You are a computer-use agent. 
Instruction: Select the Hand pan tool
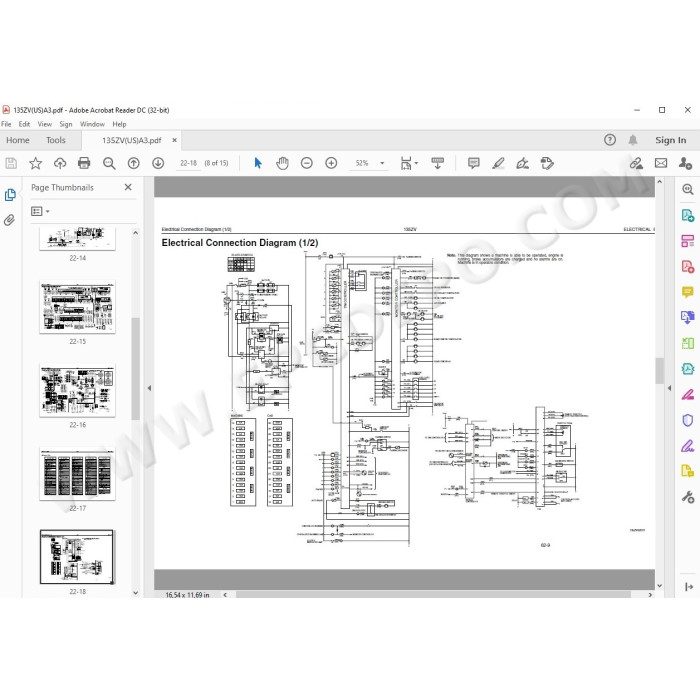282,163
